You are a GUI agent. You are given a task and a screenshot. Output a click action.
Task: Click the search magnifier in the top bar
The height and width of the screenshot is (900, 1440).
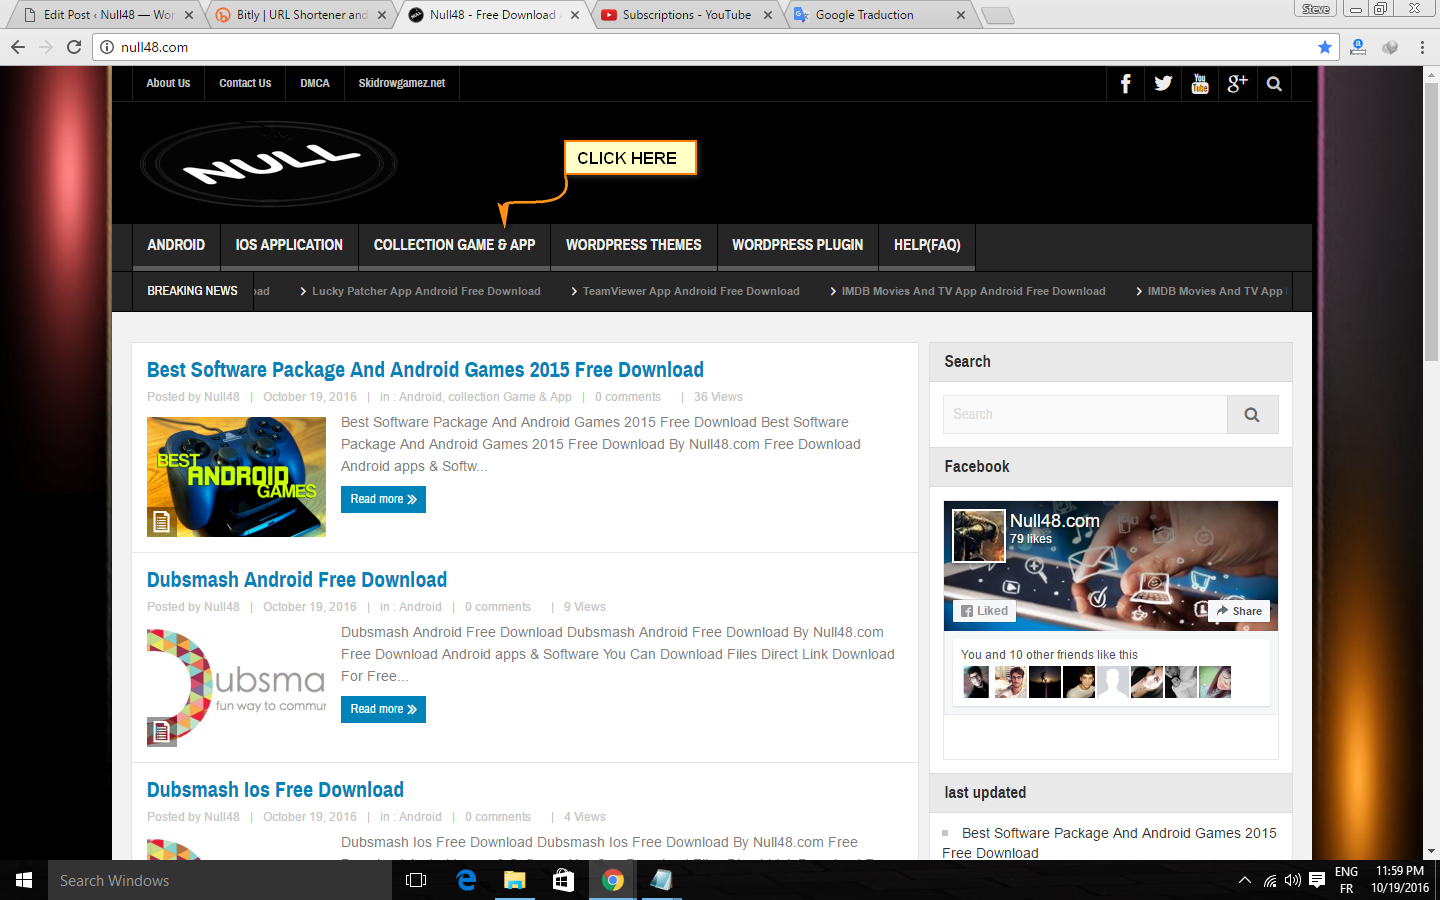(x=1274, y=84)
